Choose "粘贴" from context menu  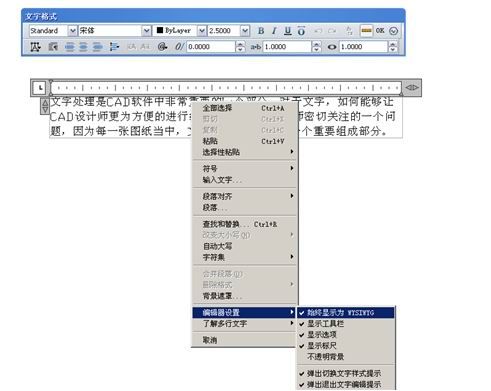(245, 141)
